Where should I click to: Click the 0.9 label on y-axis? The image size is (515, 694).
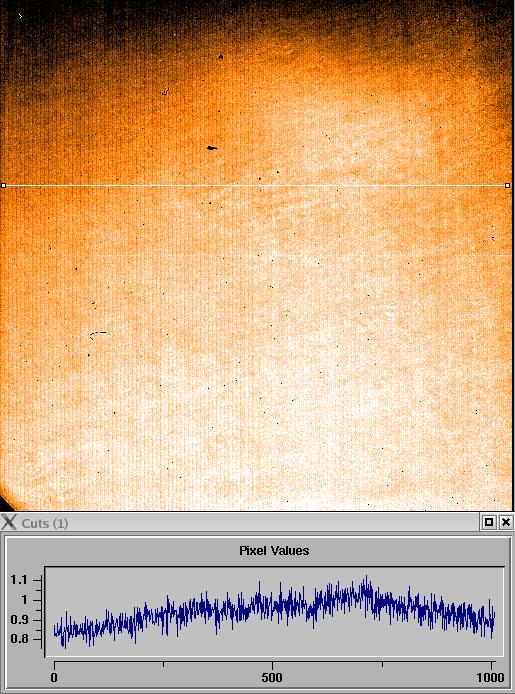coord(18,619)
